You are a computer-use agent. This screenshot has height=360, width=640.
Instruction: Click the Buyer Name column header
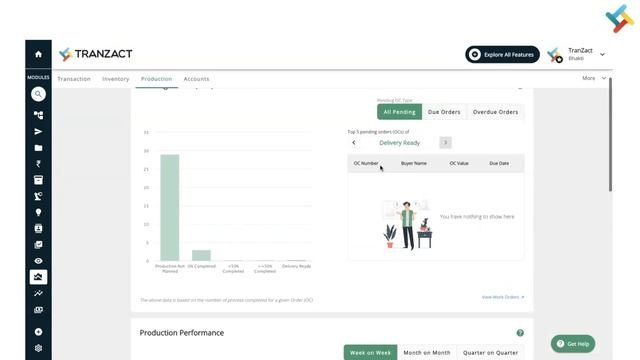(x=413, y=163)
